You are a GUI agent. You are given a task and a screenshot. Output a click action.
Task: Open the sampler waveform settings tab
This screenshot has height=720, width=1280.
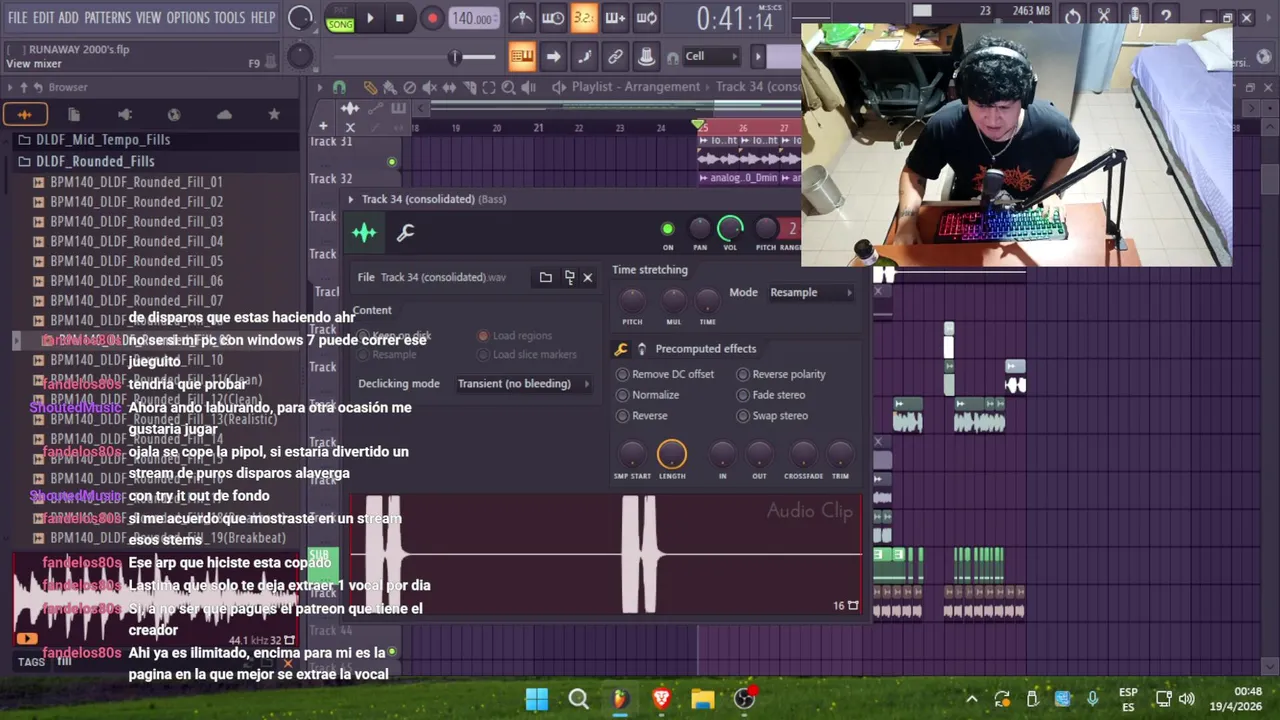[x=364, y=233]
